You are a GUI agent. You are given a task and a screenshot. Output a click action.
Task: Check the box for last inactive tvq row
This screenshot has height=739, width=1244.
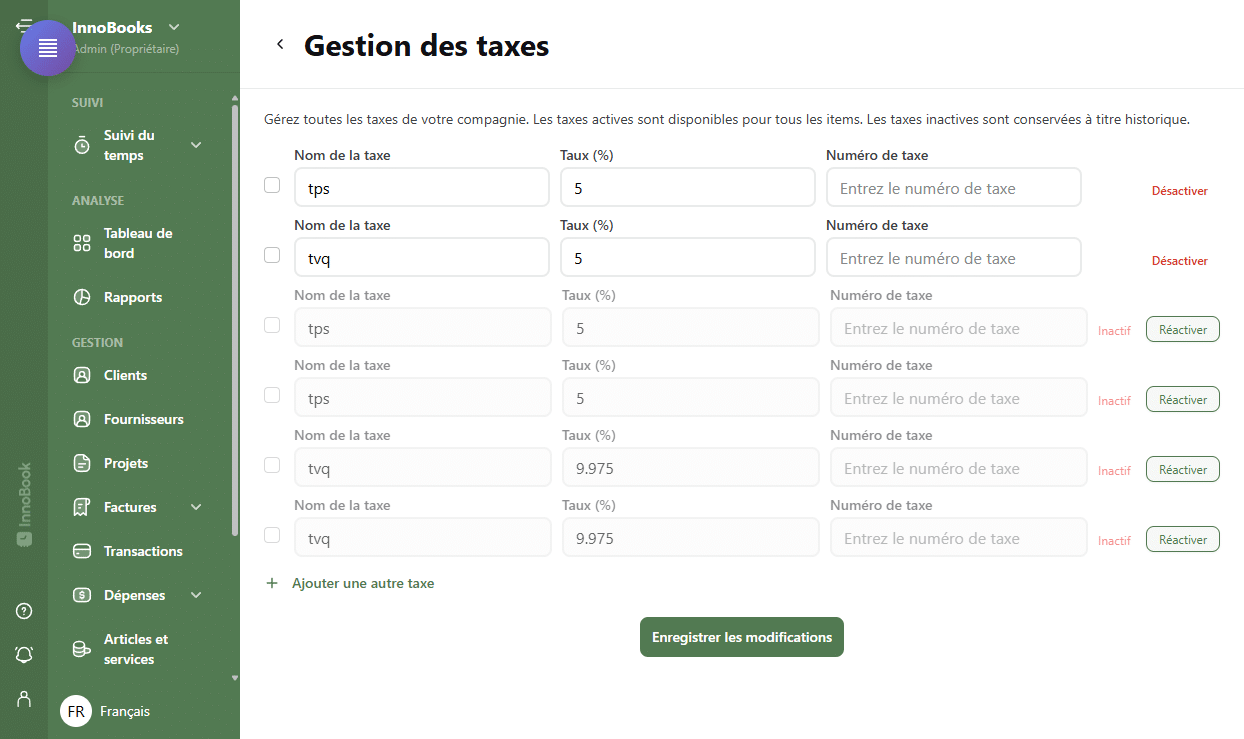[x=272, y=535]
